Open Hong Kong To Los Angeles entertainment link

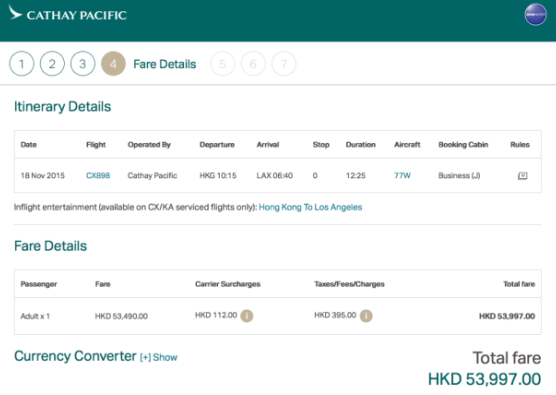(x=310, y=207)
